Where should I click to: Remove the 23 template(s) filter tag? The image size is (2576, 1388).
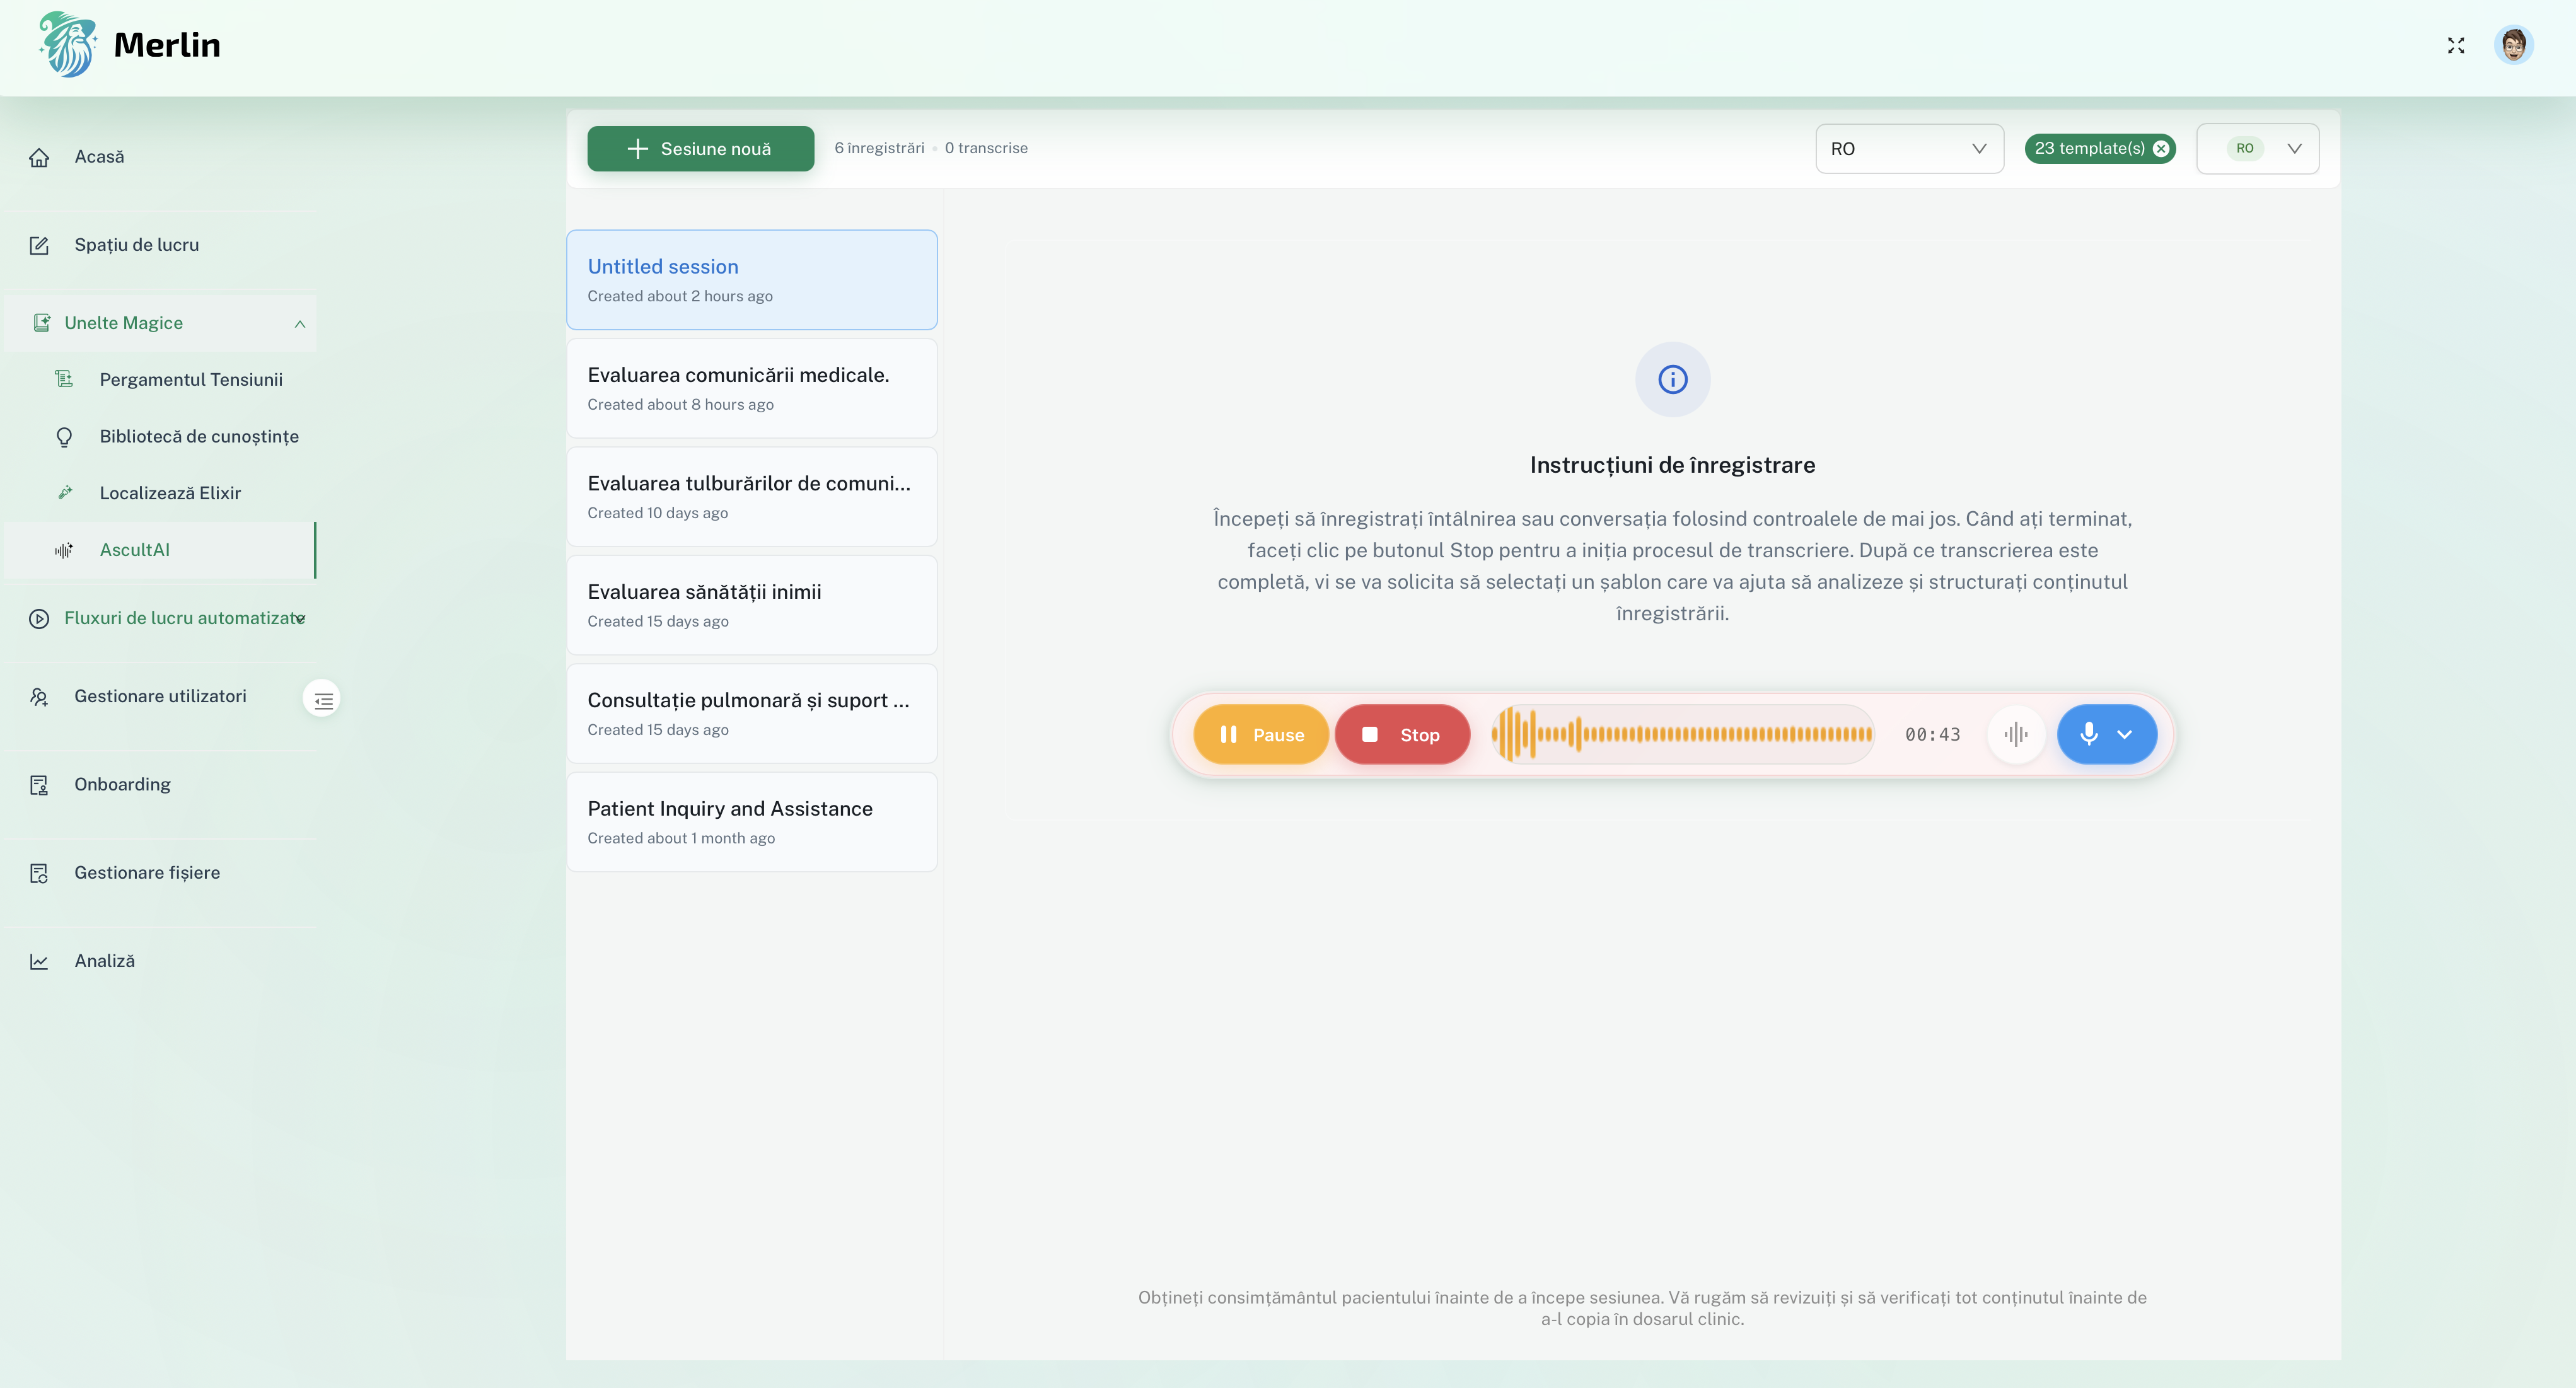coord(2161,149)
